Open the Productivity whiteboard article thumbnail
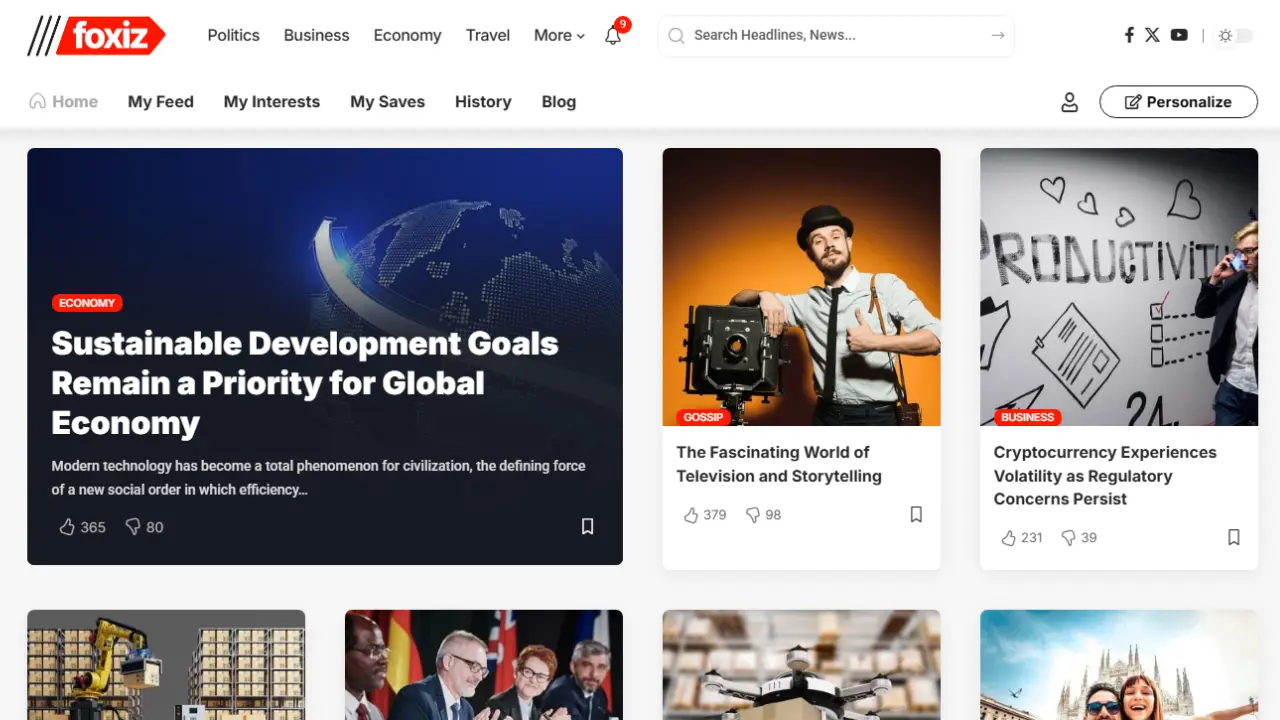The width and height of the screenshot is (1280, 720). point(1118,287)
